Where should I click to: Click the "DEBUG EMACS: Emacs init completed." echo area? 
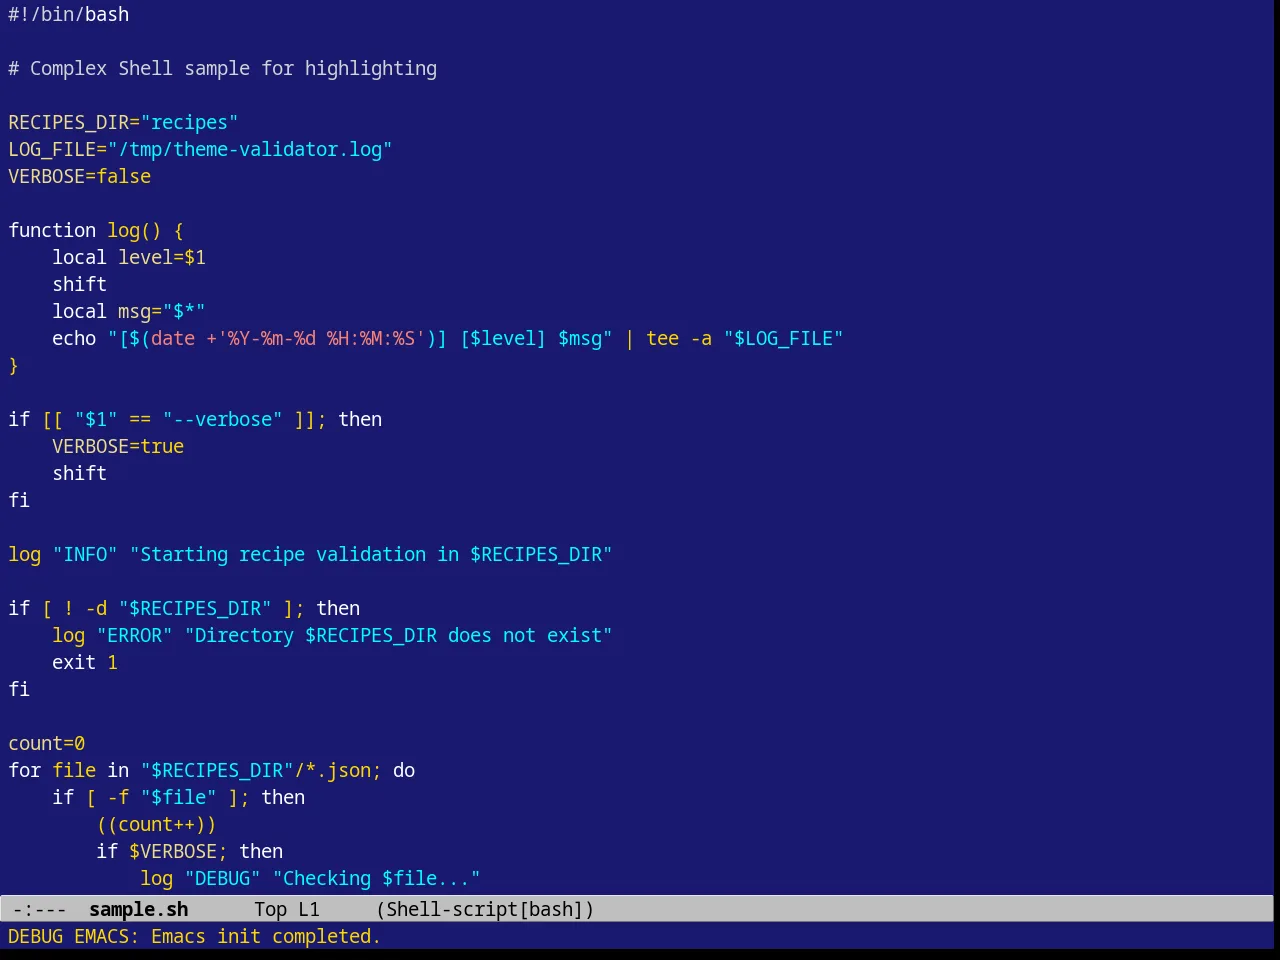tap(195, 936)
